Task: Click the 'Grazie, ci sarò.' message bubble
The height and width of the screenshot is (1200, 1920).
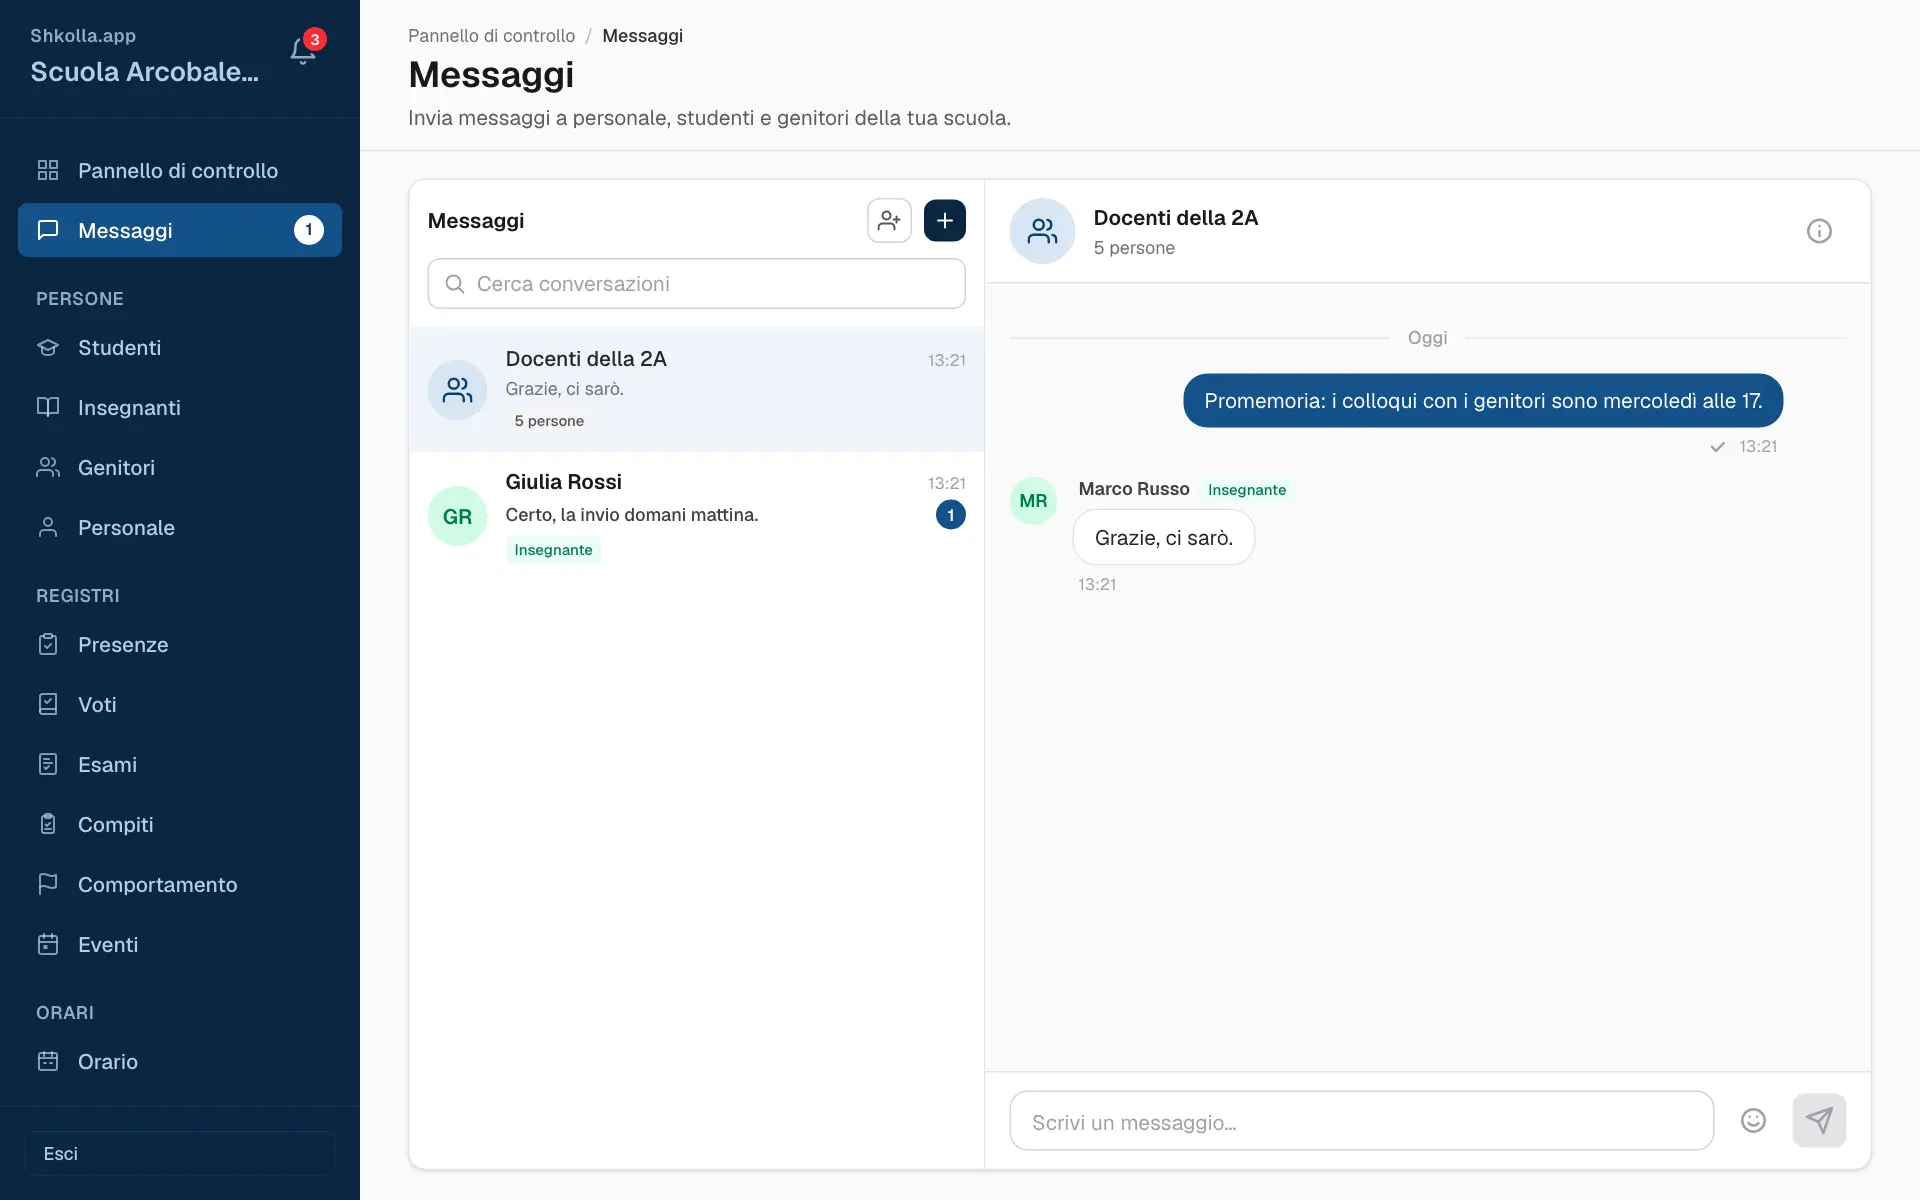Action: pyautogui.click(x=1164, y=538)
